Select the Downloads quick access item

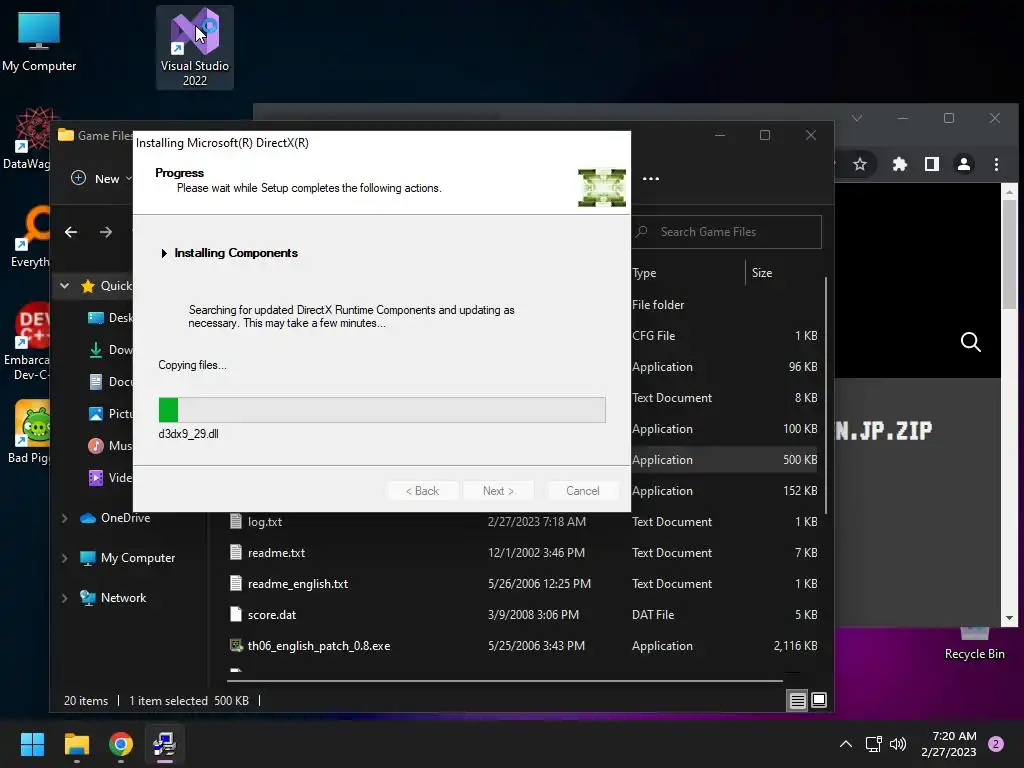(x=110, y=349)
